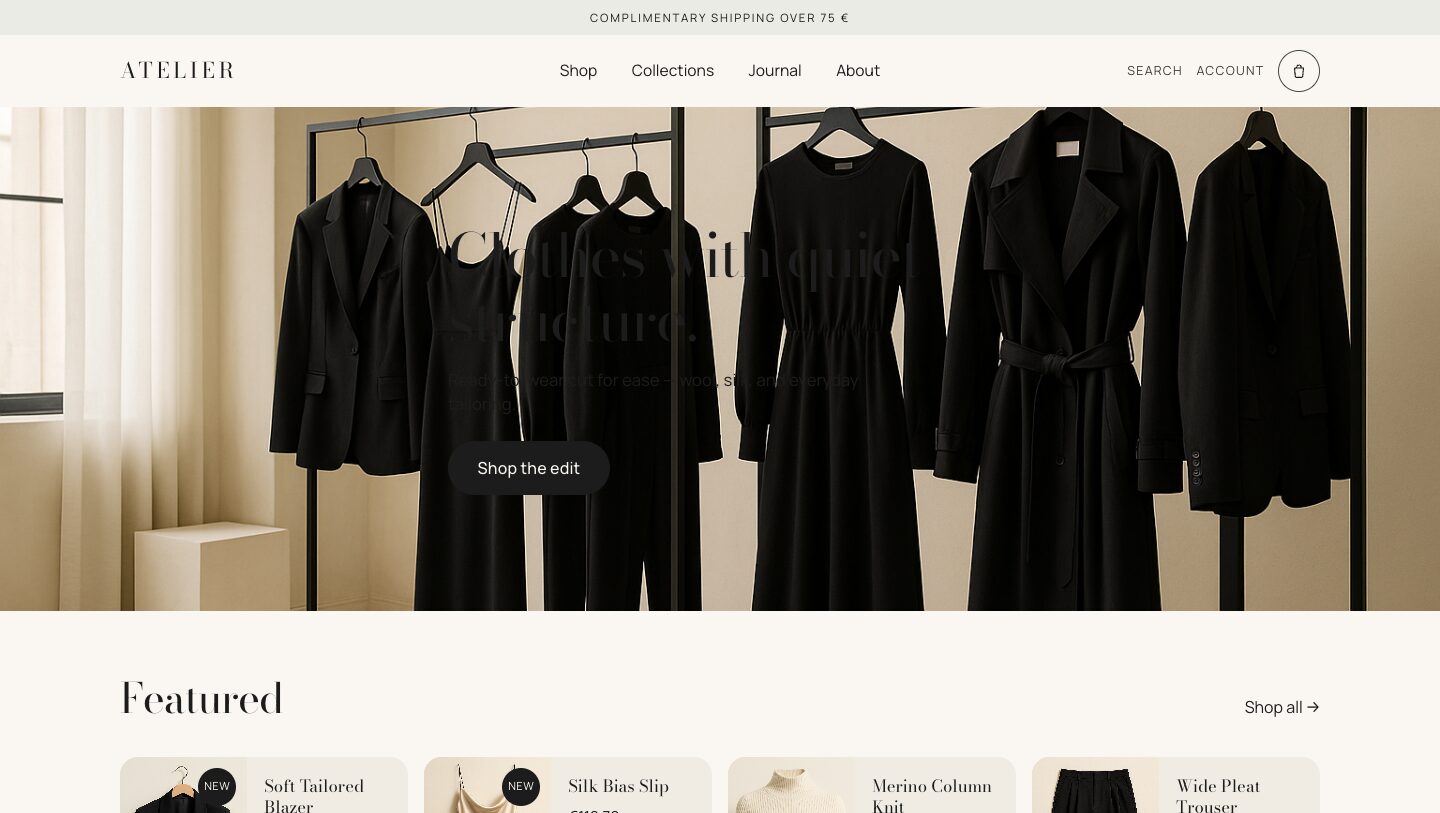Click the Featured section heading
The image size is (1440, 813).
coord(202,699)
